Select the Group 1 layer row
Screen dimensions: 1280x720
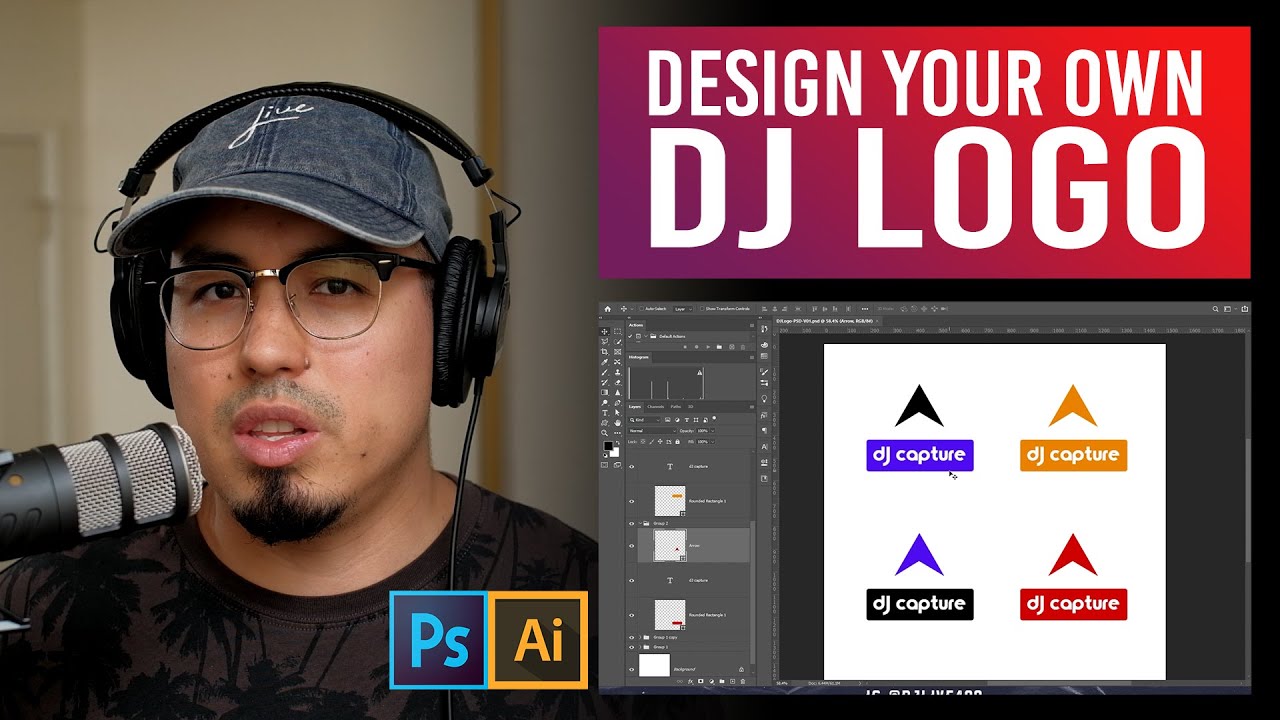(x=690, y=647)
